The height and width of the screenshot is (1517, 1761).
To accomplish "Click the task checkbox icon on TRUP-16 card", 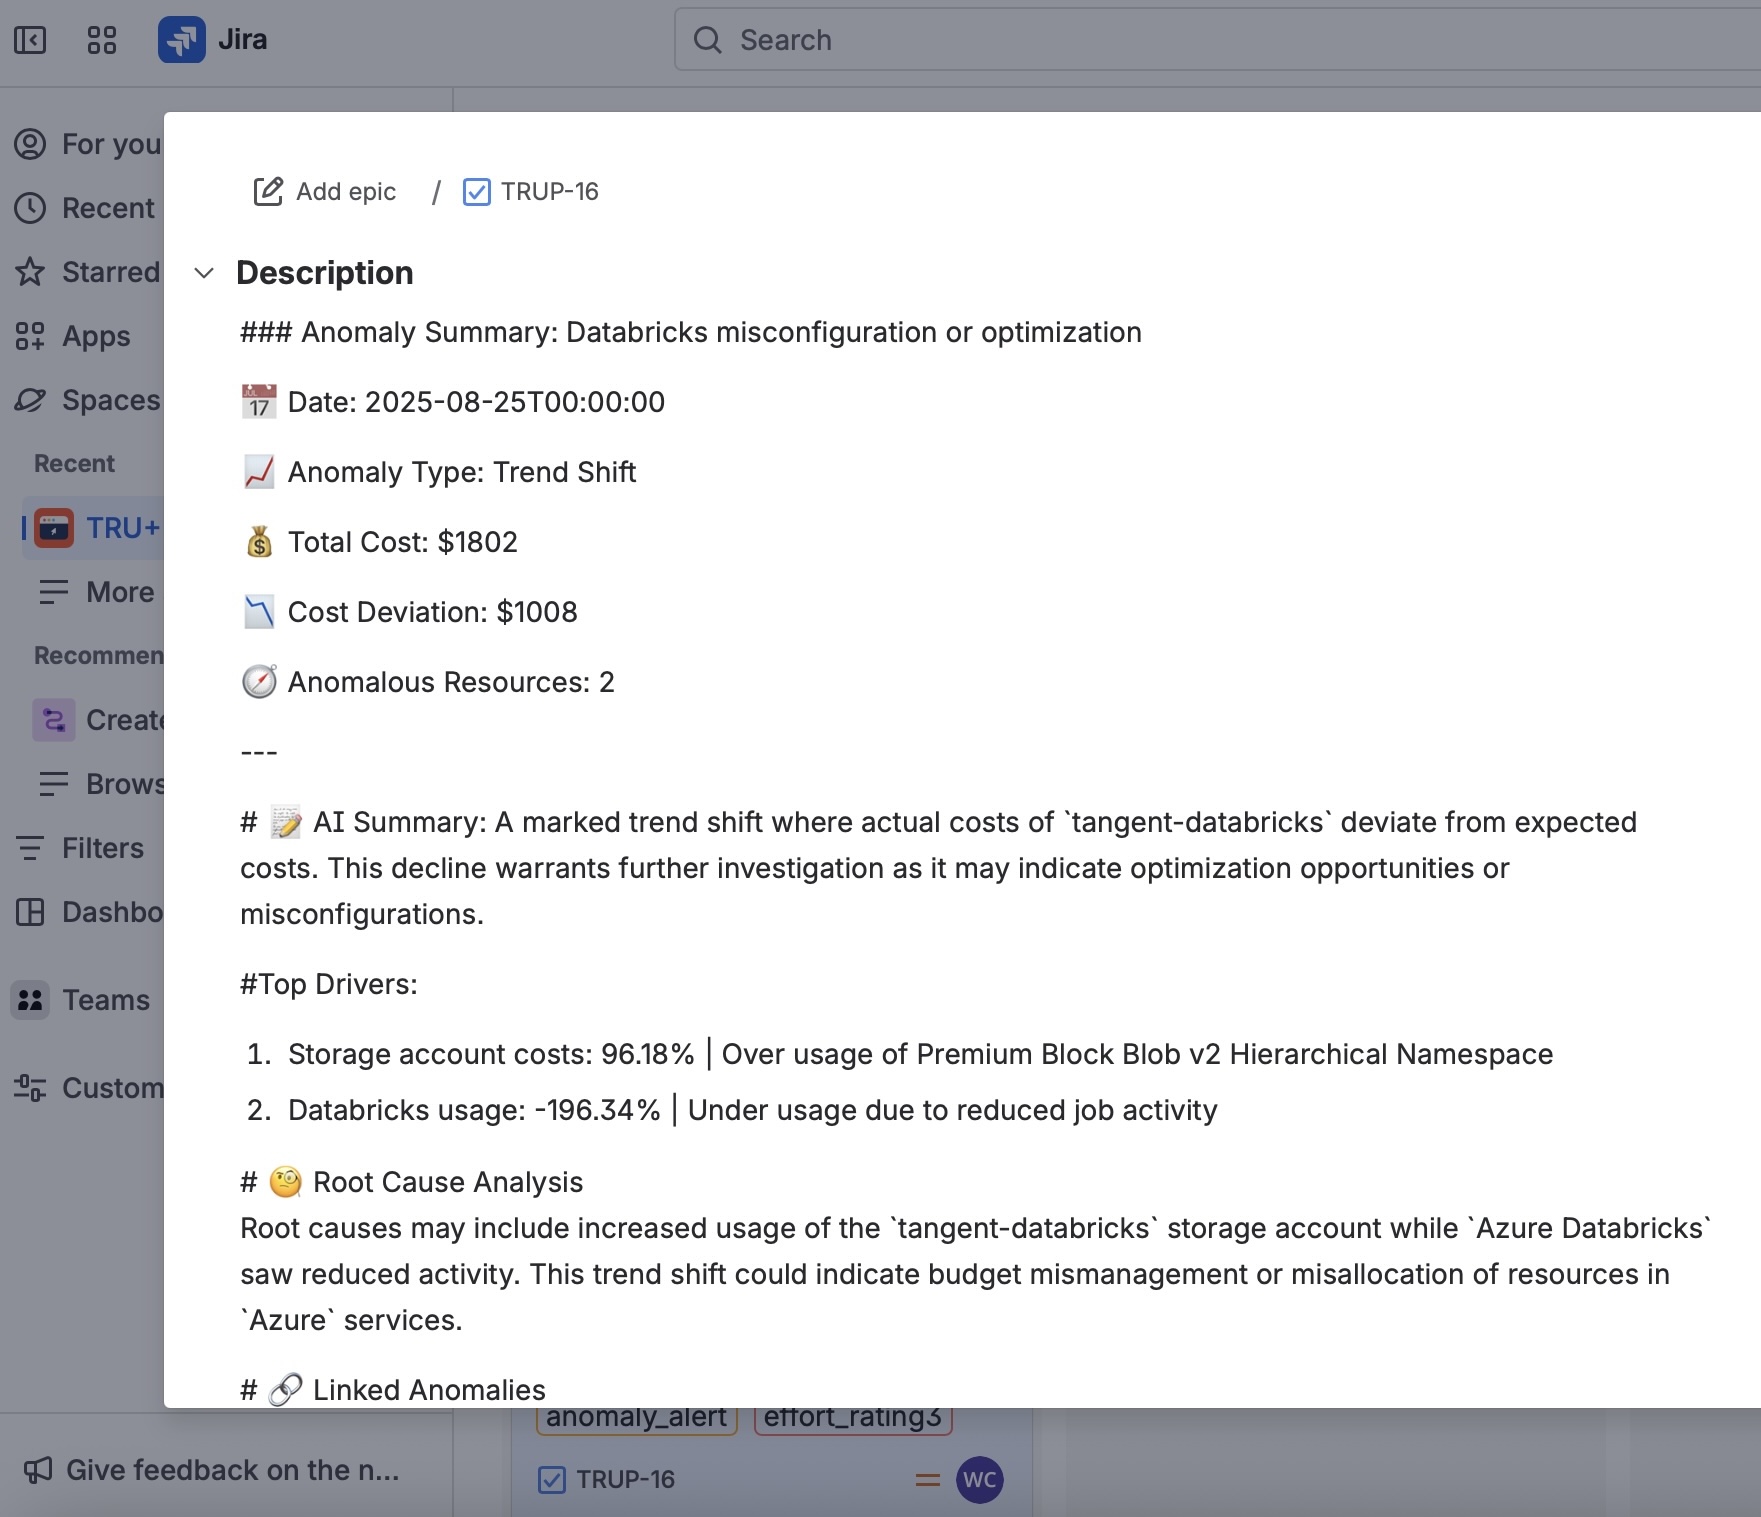I will [x=552, y=1480].
